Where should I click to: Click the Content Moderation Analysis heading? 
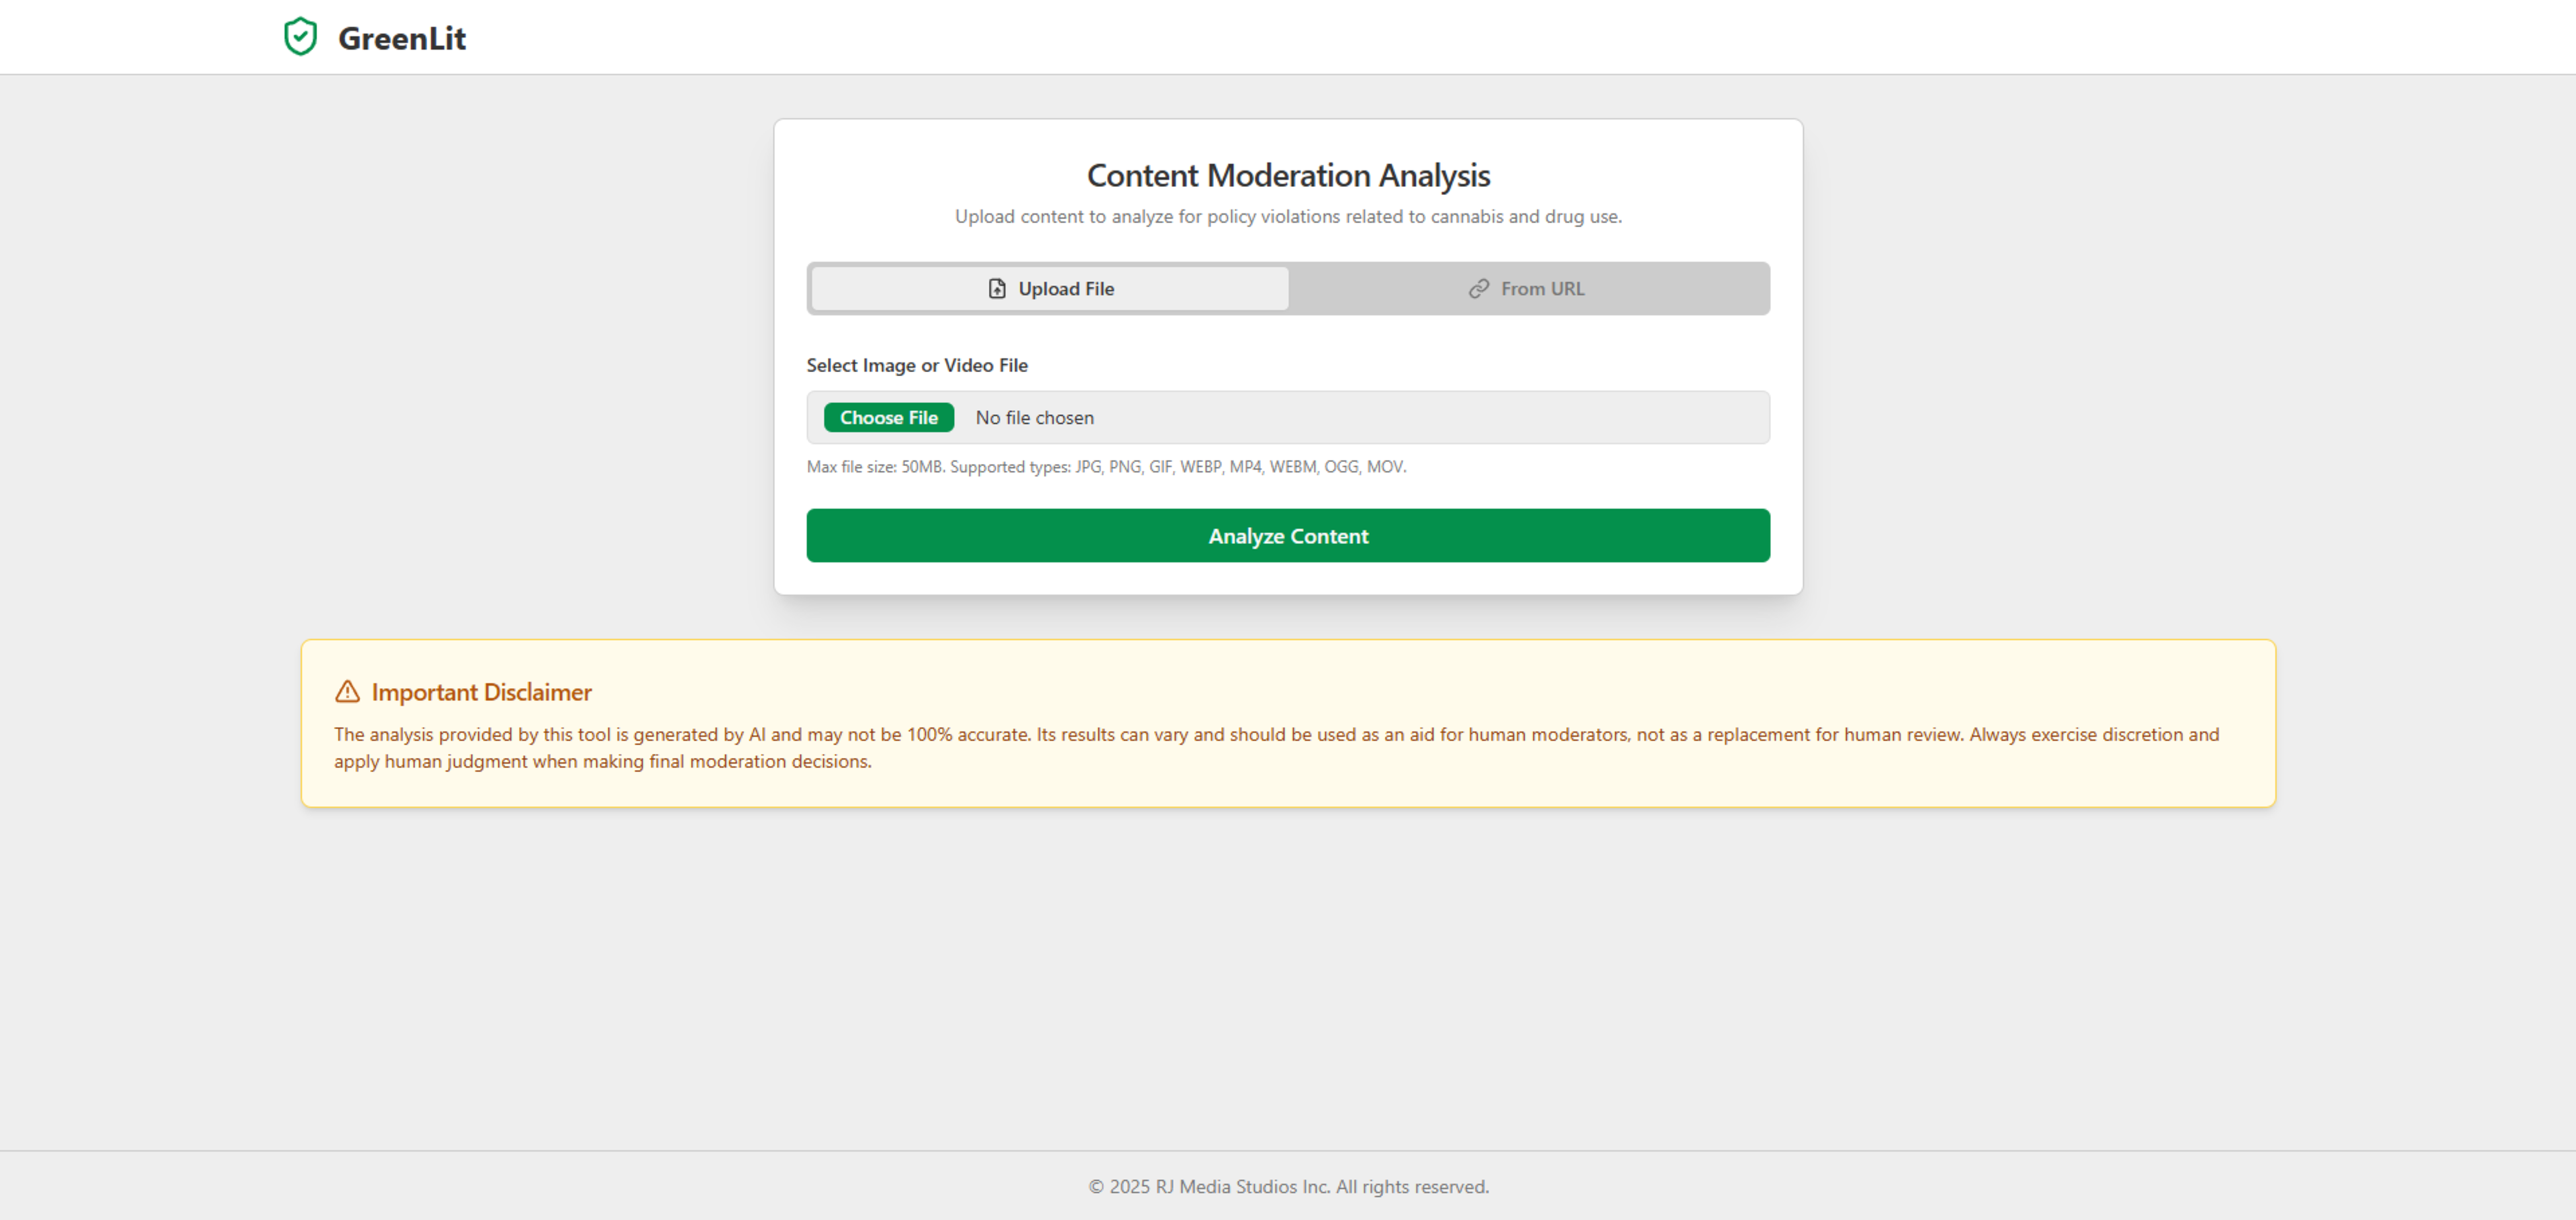[x=1288, y=176]
